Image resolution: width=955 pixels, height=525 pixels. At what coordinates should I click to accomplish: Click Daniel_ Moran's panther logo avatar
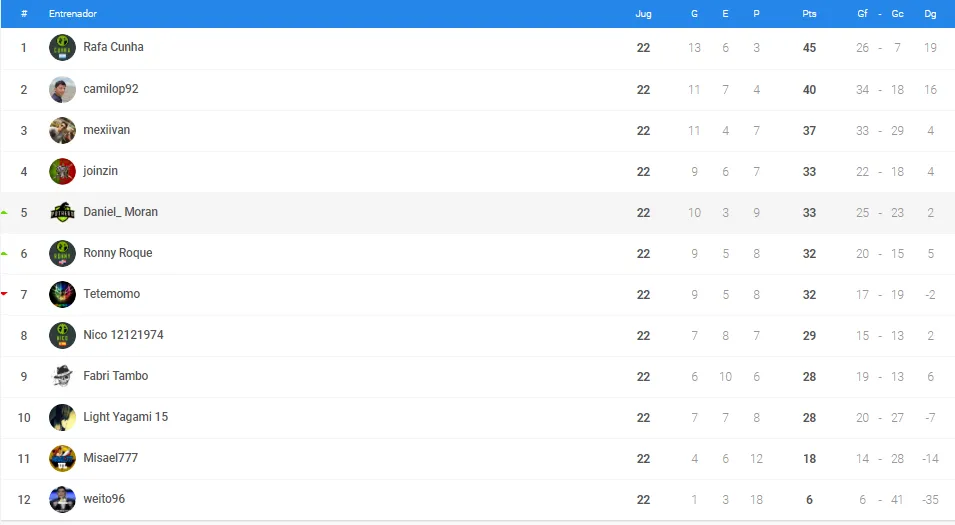pyautogui.click(x=62, y=213)
